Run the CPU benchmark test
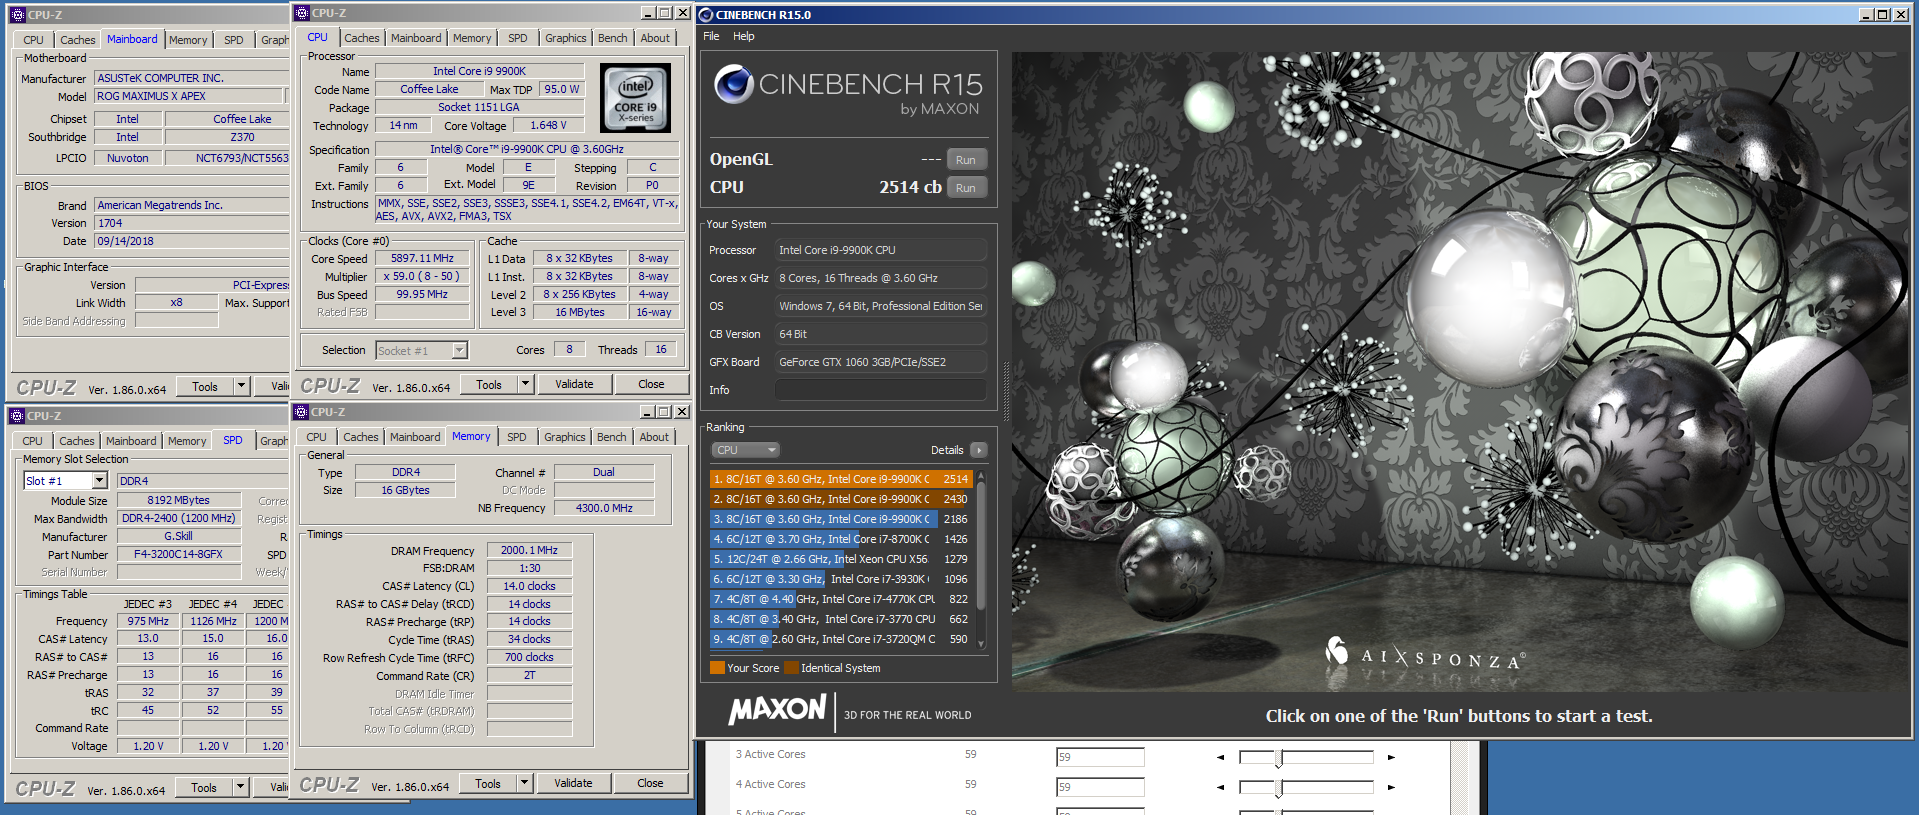 (x=966, y=187)
